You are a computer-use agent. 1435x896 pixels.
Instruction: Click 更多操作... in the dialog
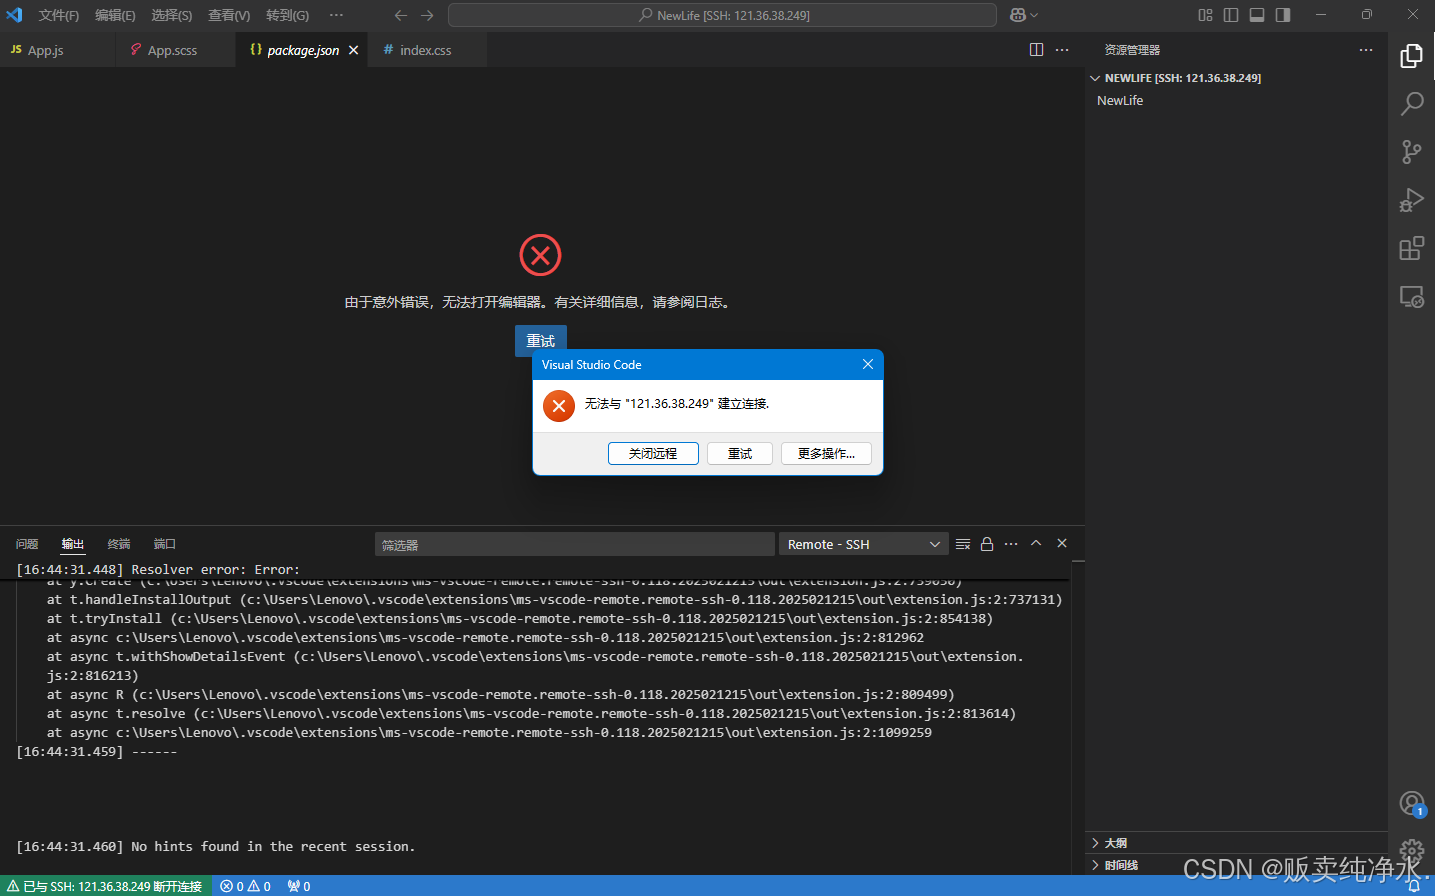point(826,454)
